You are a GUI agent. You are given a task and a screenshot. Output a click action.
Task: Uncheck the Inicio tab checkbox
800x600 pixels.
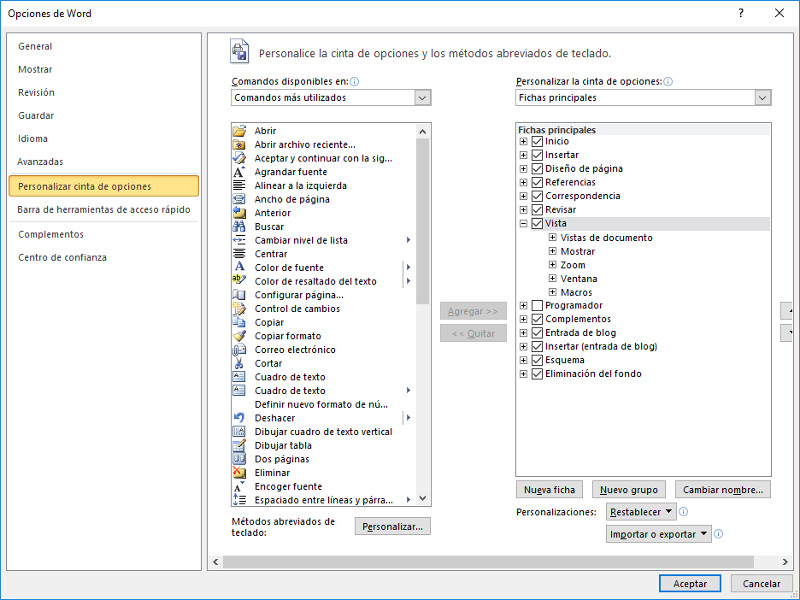point(537,141)
